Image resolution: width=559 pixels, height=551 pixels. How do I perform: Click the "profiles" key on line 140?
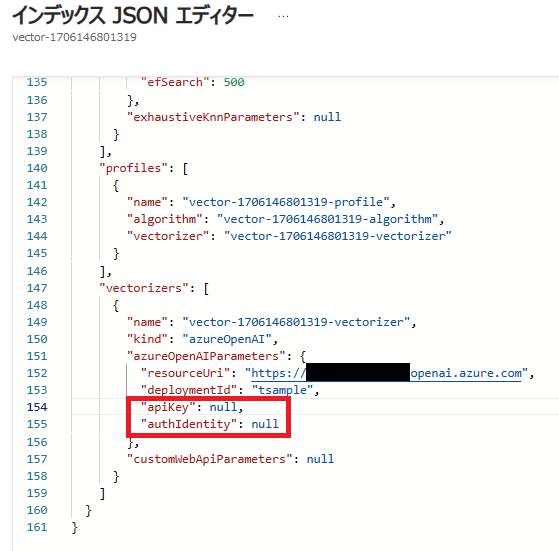[x=133, y=168]
